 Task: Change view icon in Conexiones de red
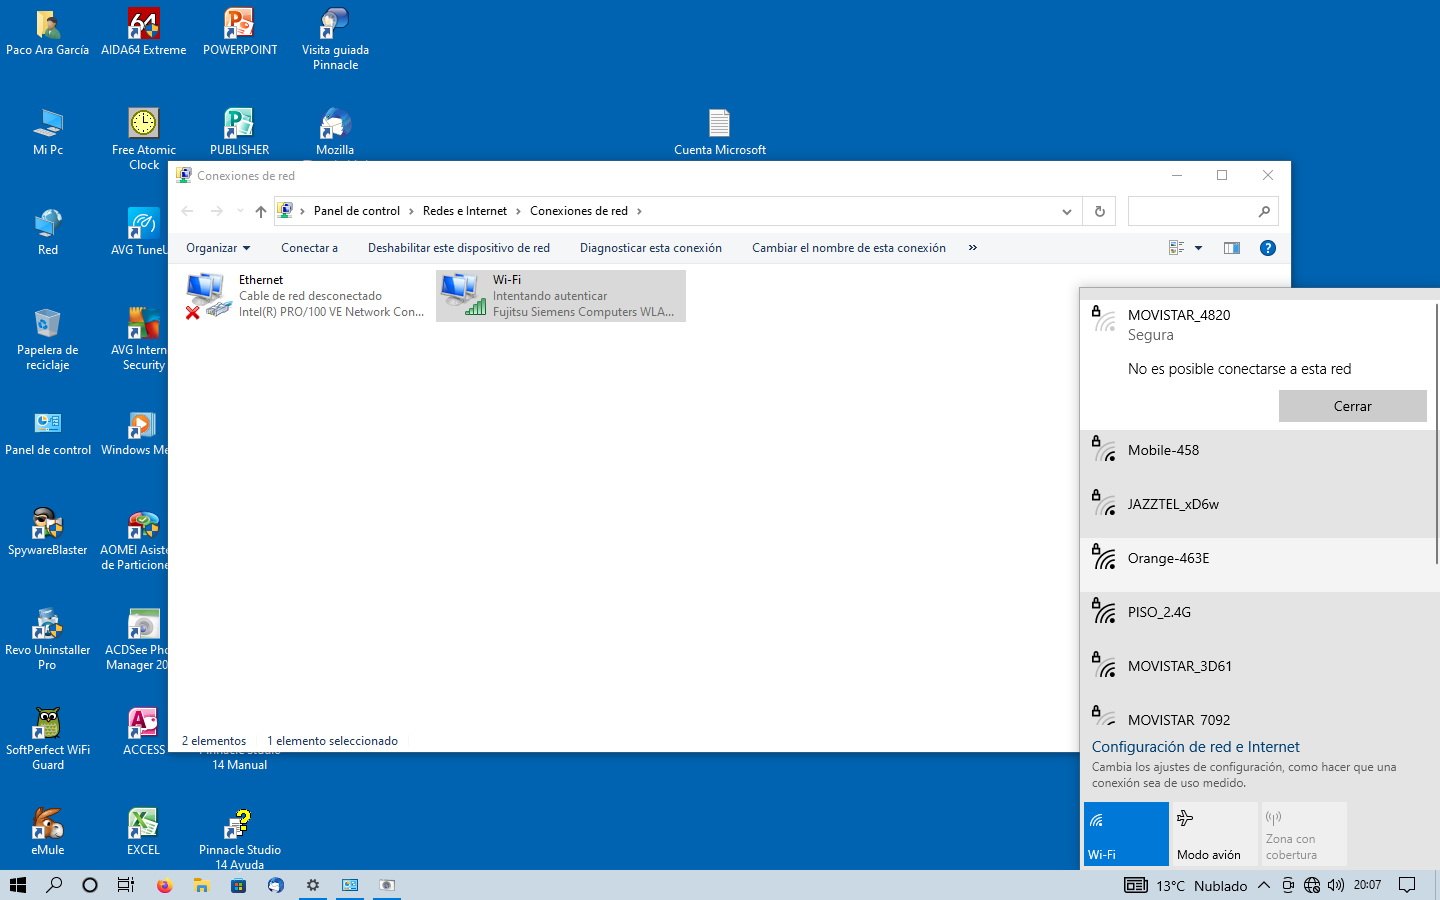click(x=1177, y=248)
